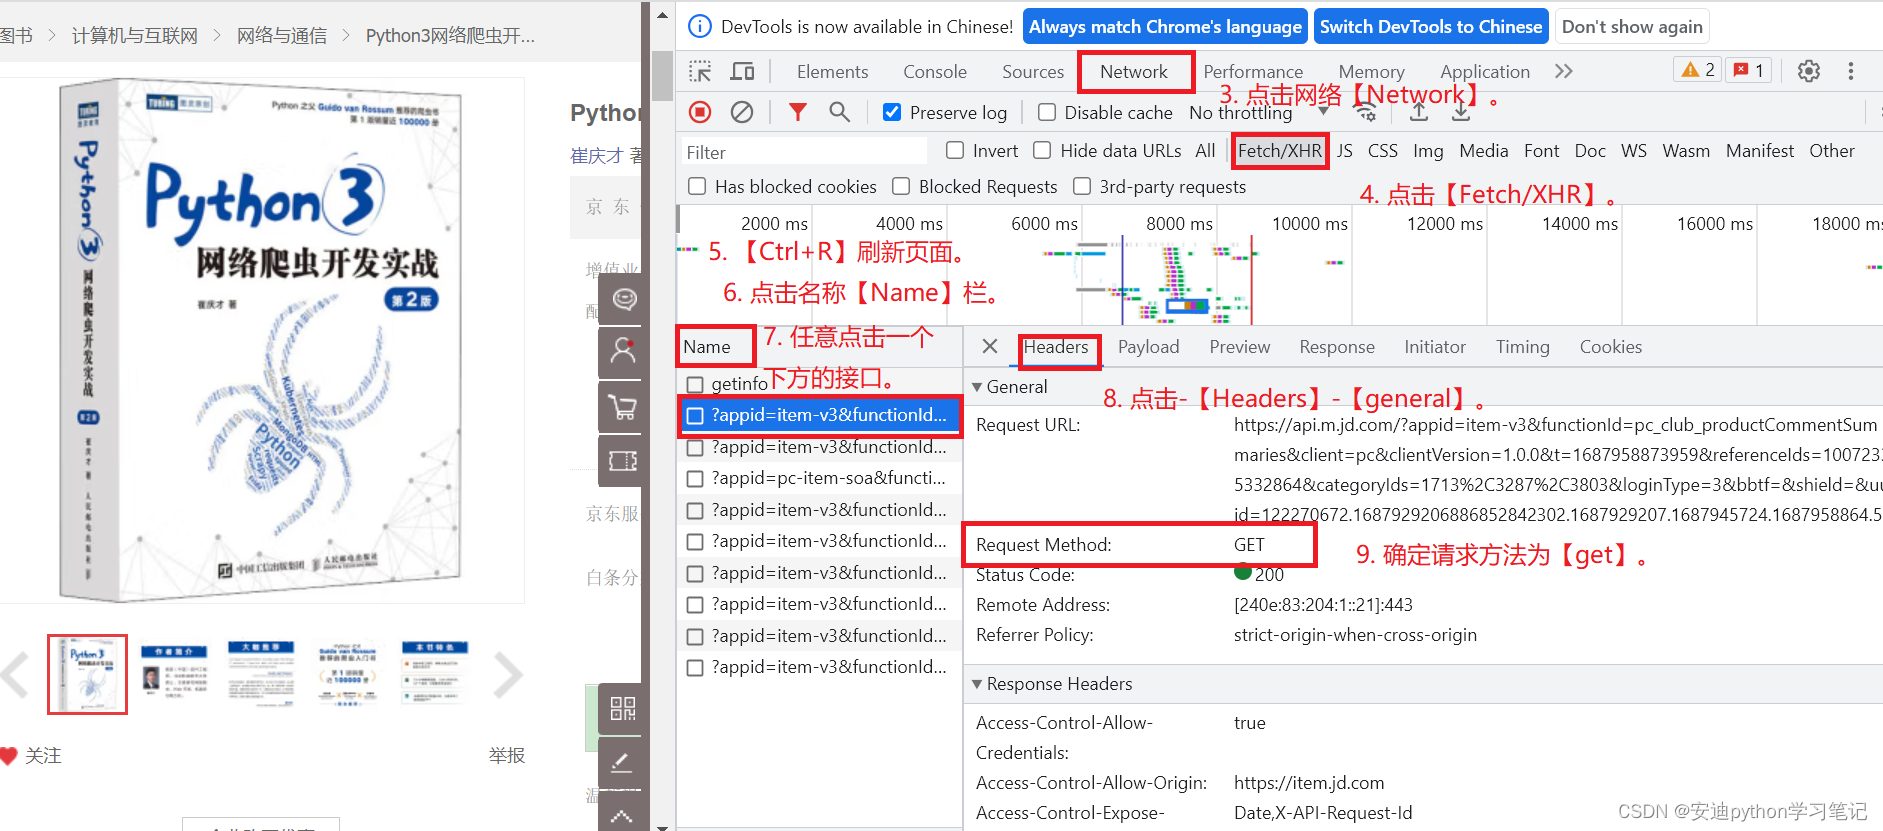Tick the ?appid=pc-item-soa request checkbox
The width and height of the screenshot is (1883, 831).
(x=695, y=479)
